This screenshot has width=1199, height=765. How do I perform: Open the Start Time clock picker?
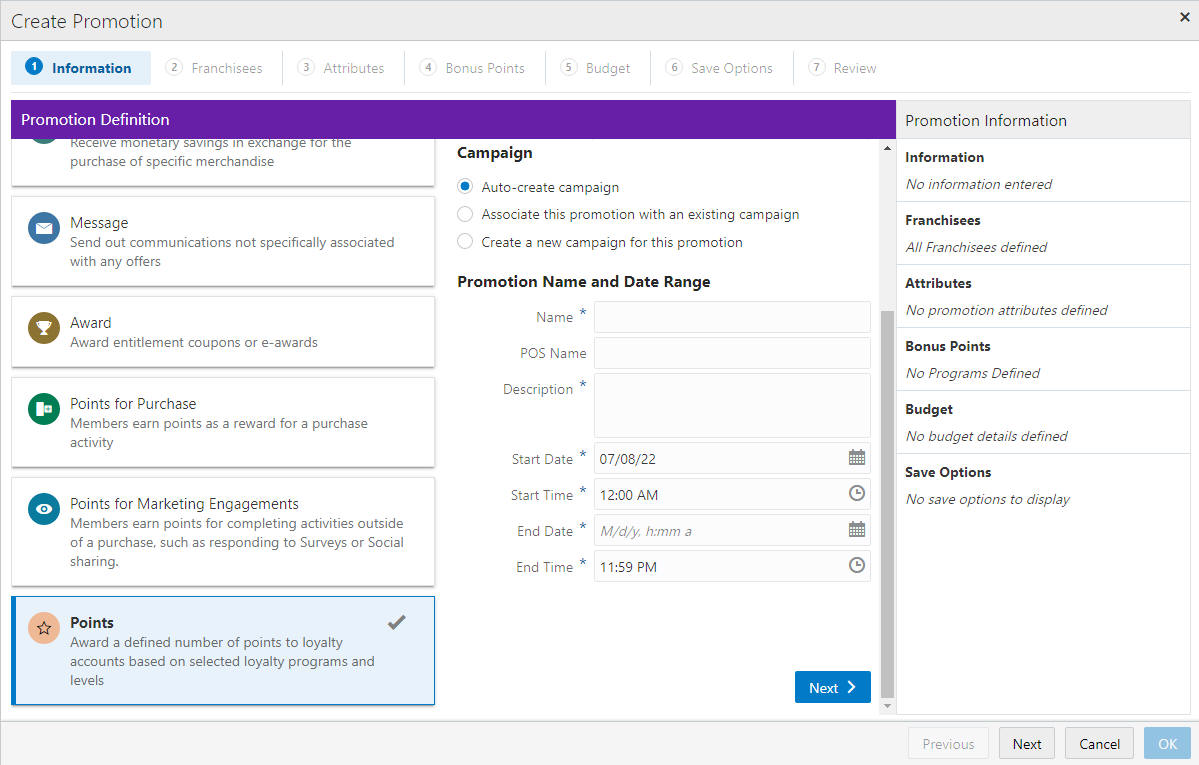856,493
